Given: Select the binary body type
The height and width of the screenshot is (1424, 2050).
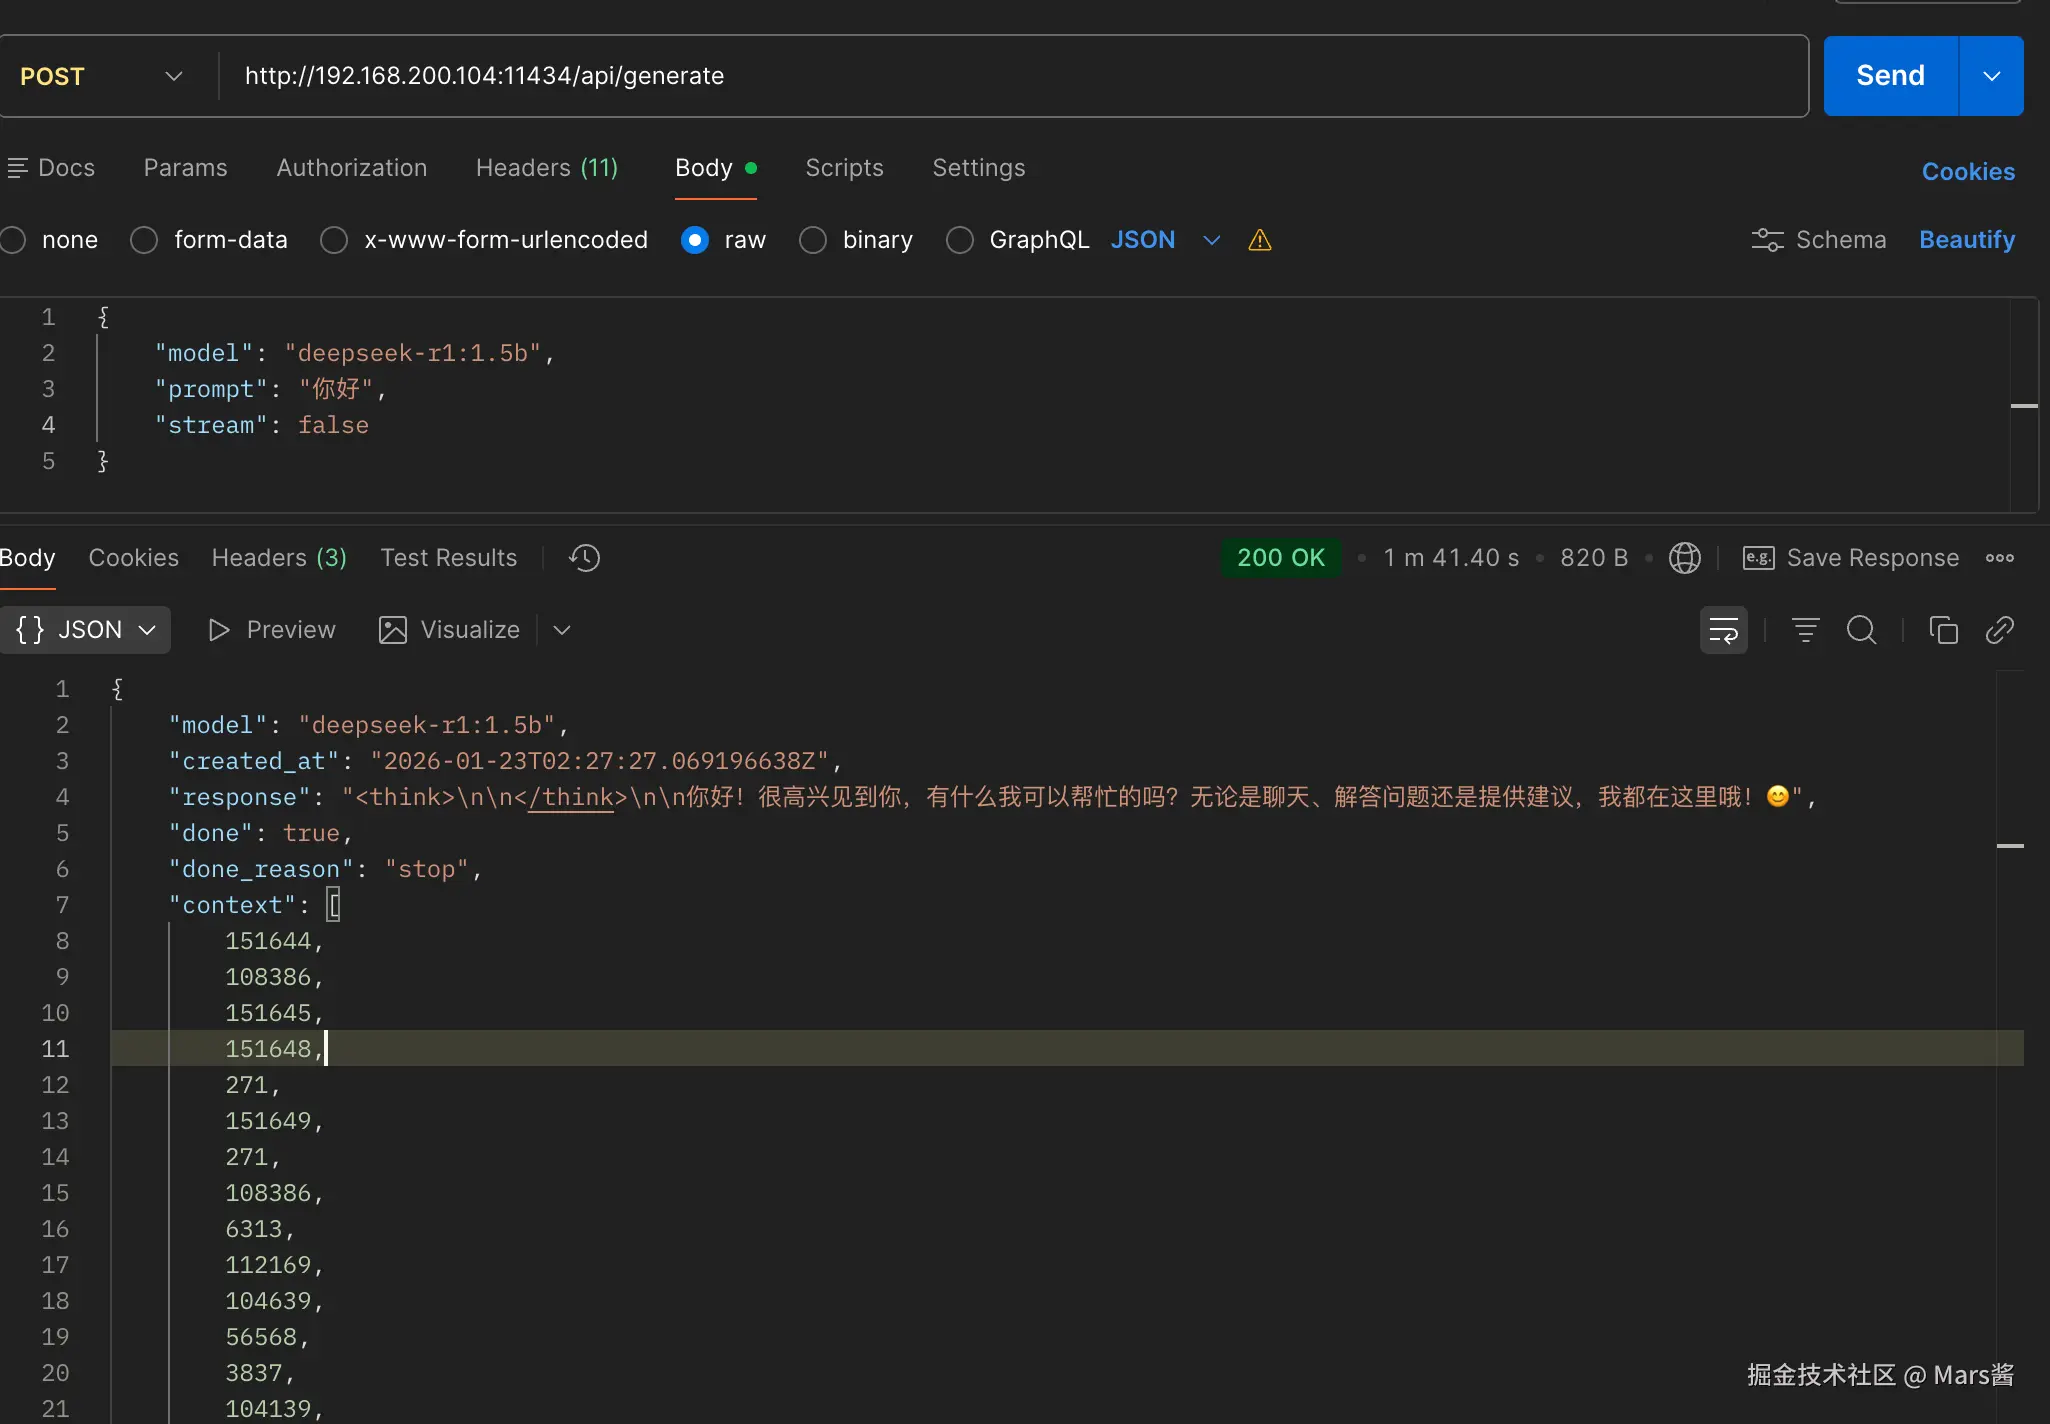Looking at the screenshot, I should point(813,240).
